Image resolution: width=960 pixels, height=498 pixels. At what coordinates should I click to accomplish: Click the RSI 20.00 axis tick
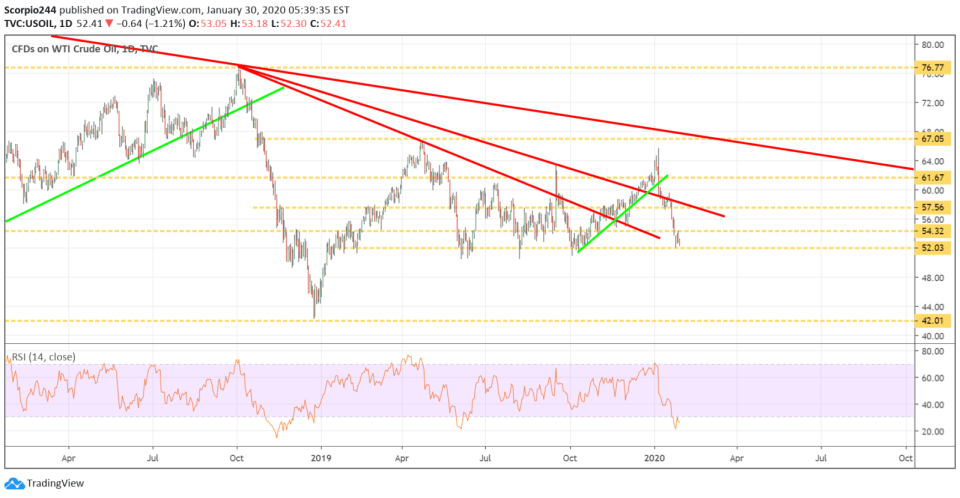tap(932, 431)
